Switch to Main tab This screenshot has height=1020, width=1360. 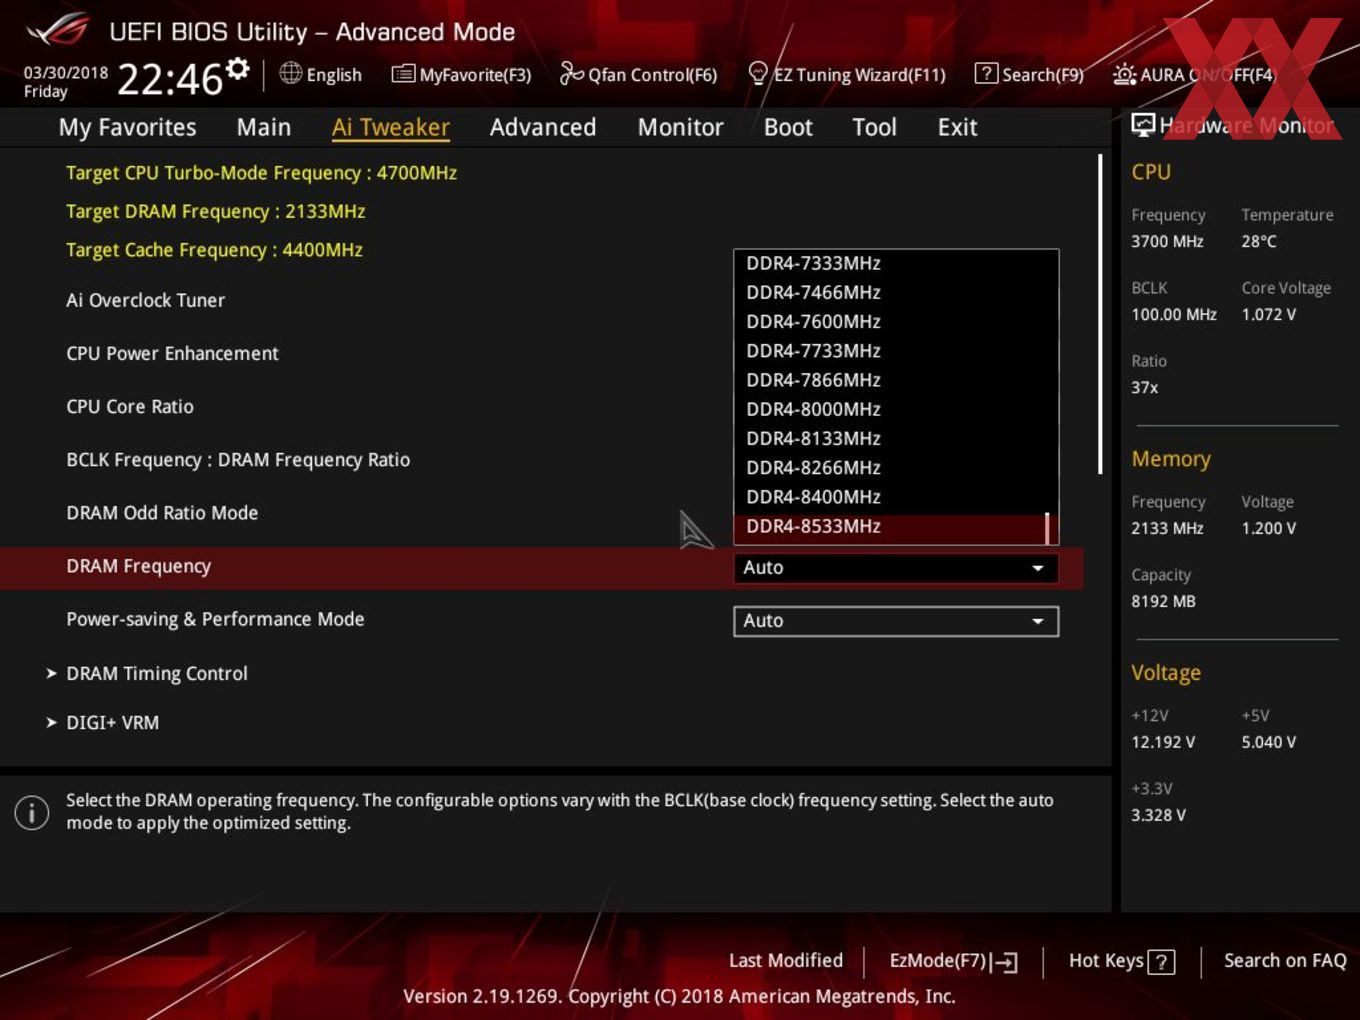[x=264, y=128]
